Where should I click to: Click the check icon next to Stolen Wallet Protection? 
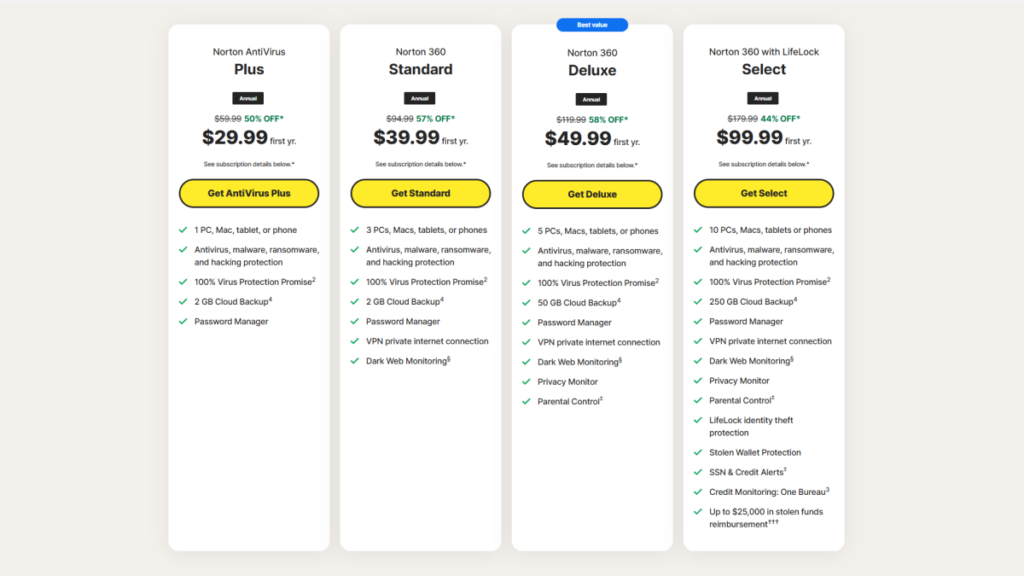[x=699, y=452]
